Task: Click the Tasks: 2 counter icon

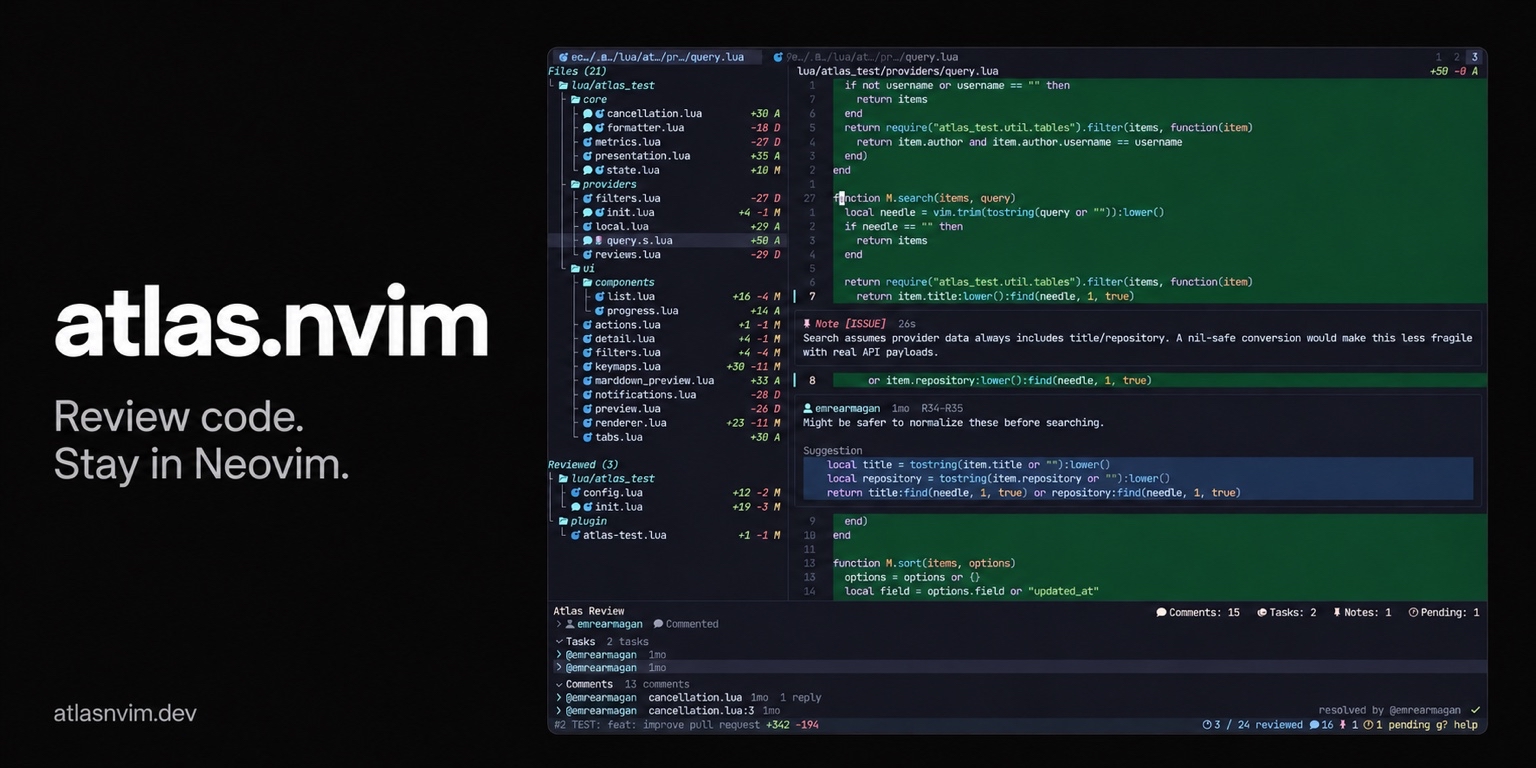Action: [x=1262, y=612]
